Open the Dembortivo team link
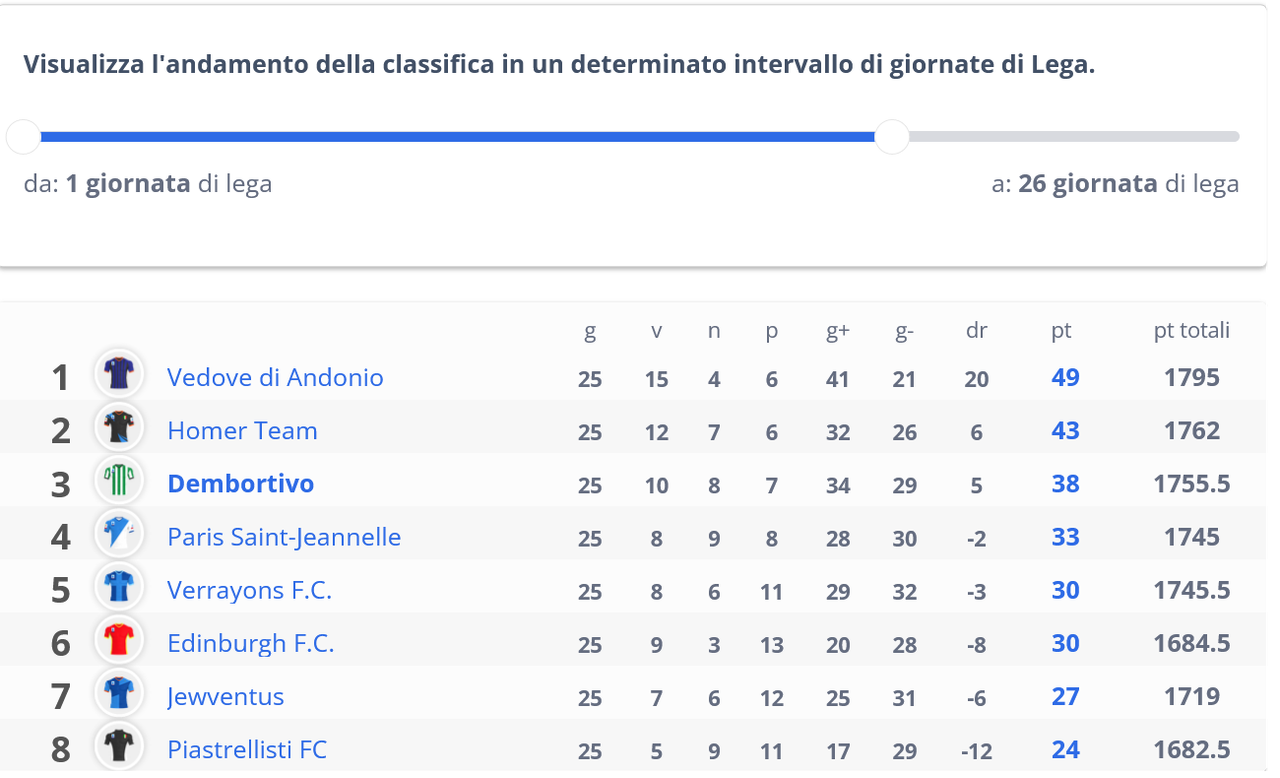Screen dimensions: 1280x778 pyautogui.click(x=240, y=483)
